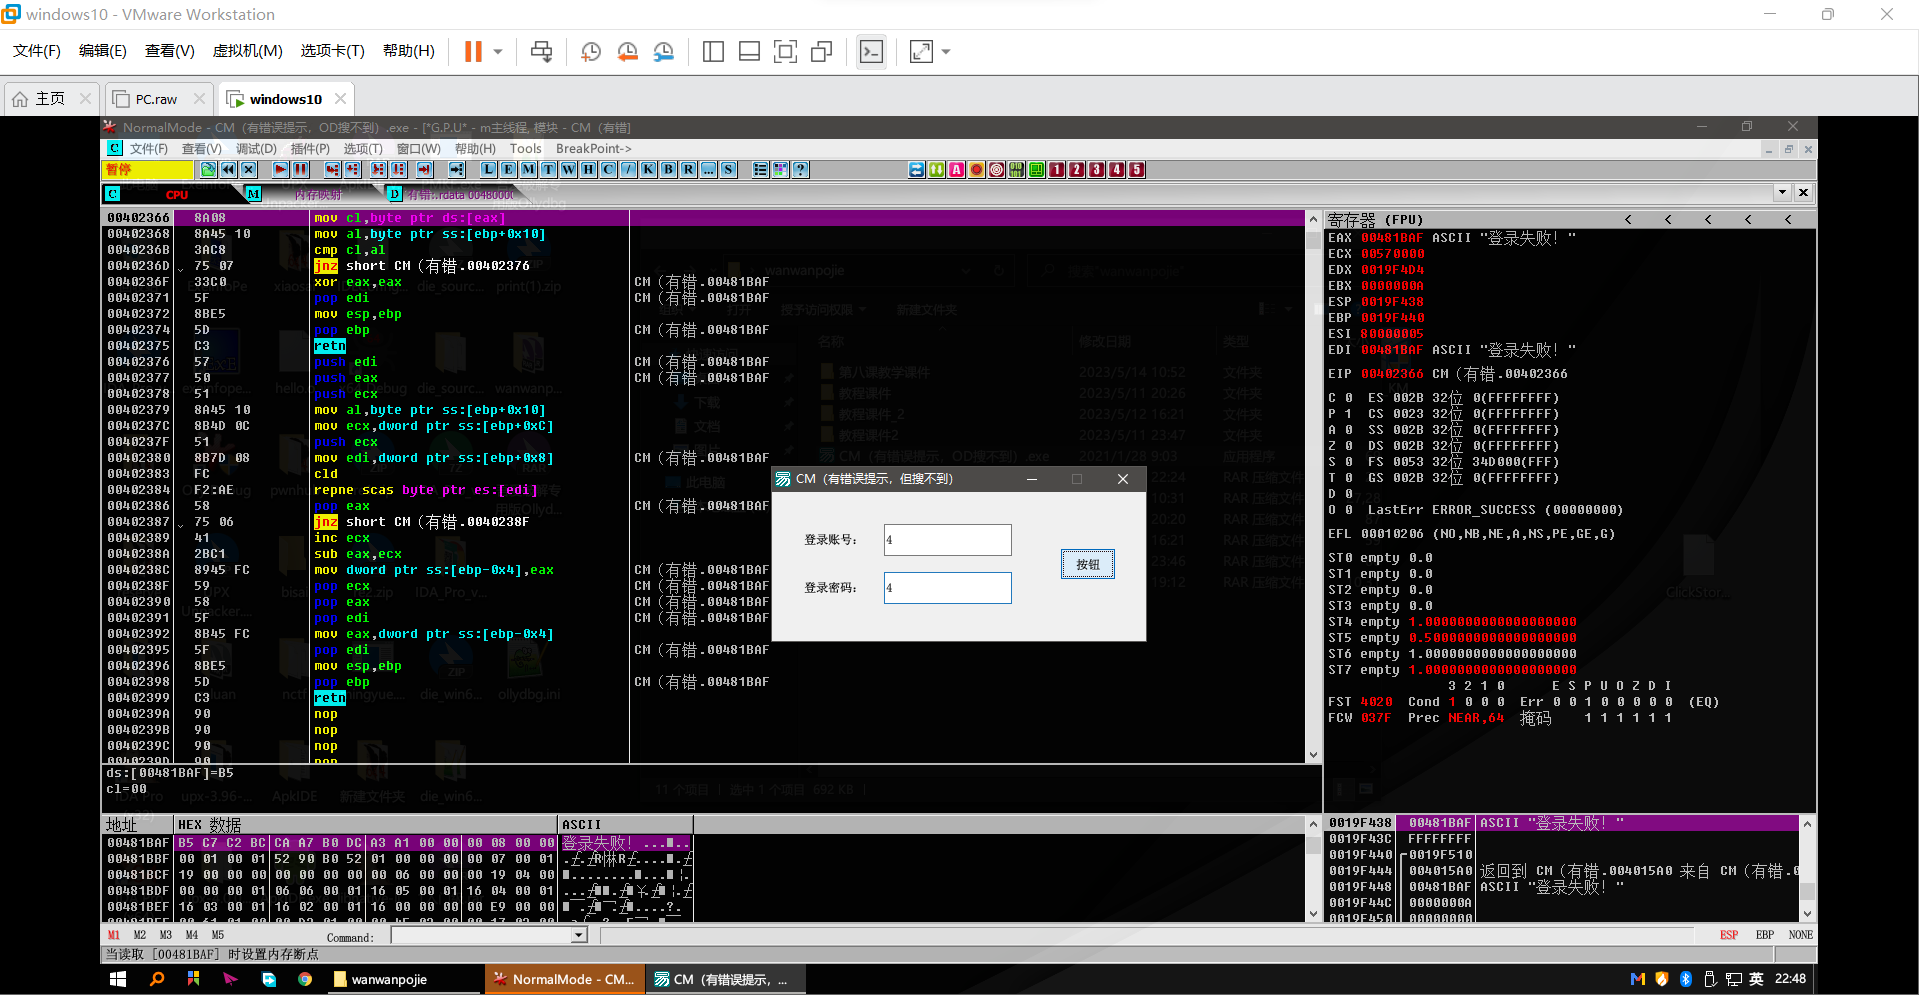This screenshot has height=995, width=1919.
Task: Click register view left arrow next to (FPU)
Action: point(1628,220)
